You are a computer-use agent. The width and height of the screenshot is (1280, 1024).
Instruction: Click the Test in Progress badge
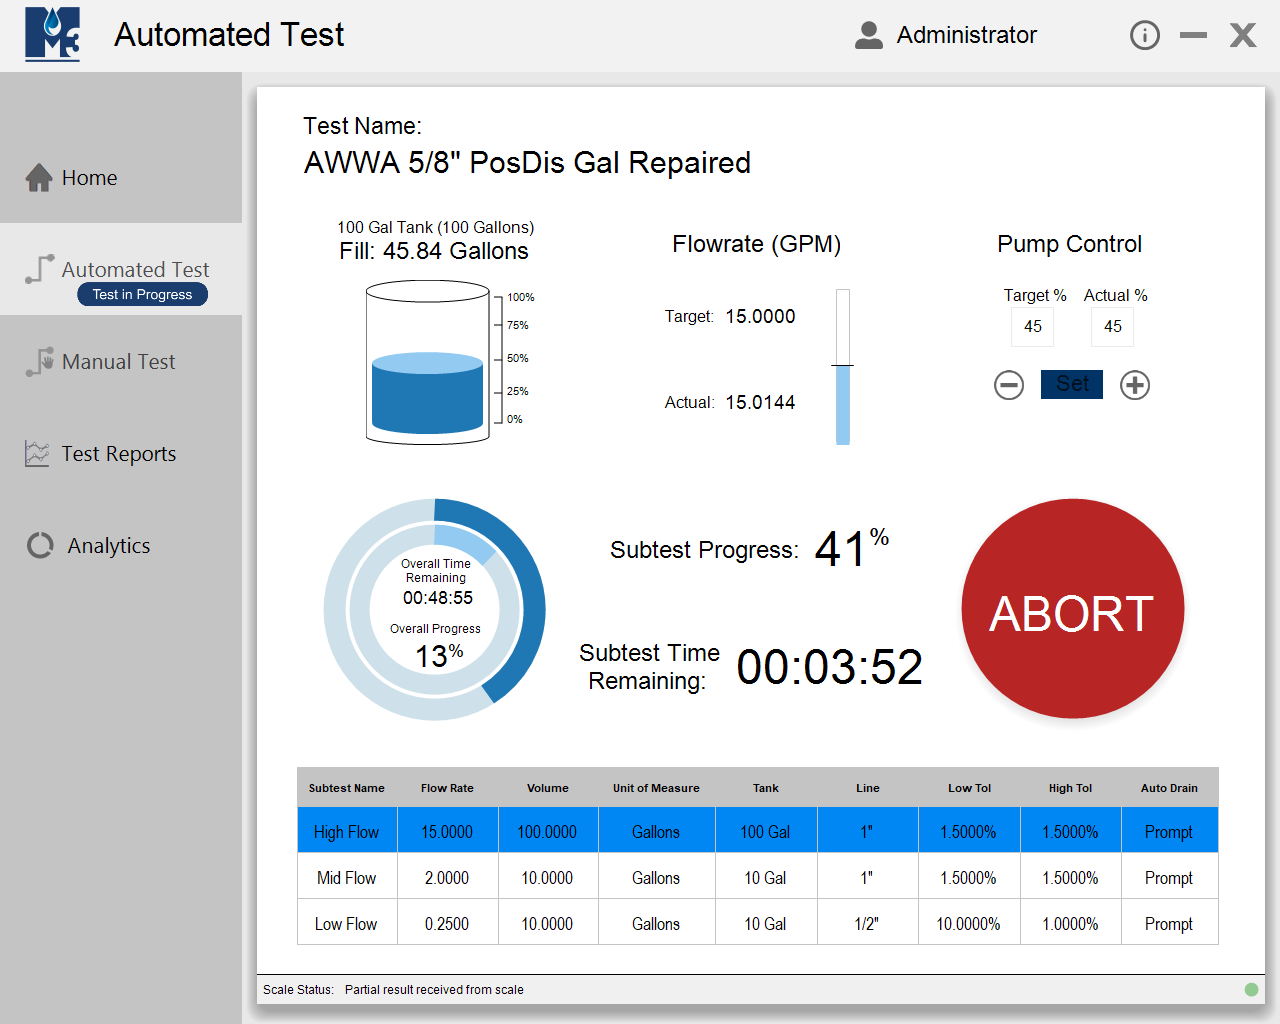pos(142,293)
